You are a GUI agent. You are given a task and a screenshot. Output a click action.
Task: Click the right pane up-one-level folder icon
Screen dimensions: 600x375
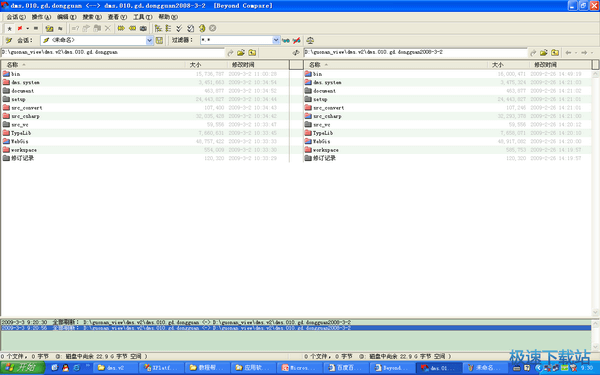(x=555, y=53)
